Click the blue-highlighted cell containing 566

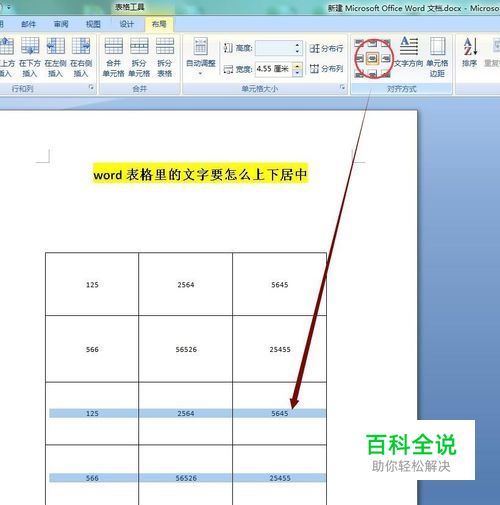(x=92, y=478)
